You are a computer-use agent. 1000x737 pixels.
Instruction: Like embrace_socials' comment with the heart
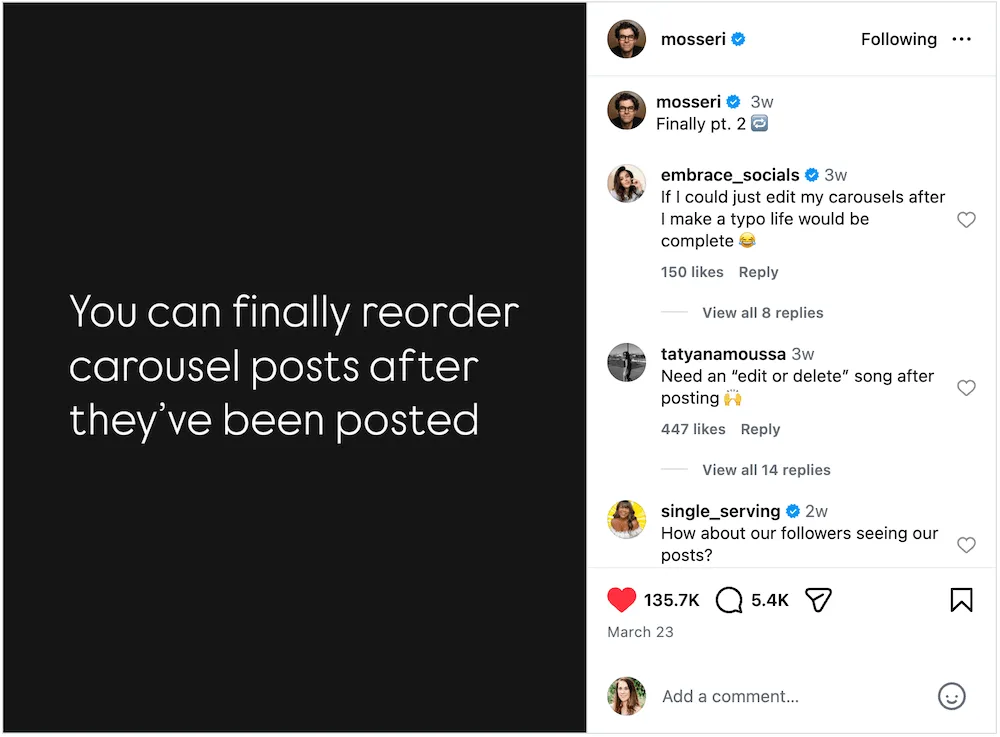pyautogui.click(x=966, y=219)
